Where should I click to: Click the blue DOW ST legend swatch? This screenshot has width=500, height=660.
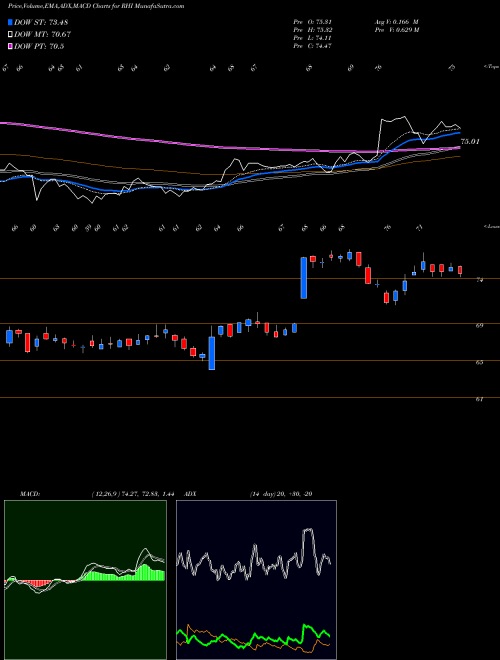pos(11,22)
